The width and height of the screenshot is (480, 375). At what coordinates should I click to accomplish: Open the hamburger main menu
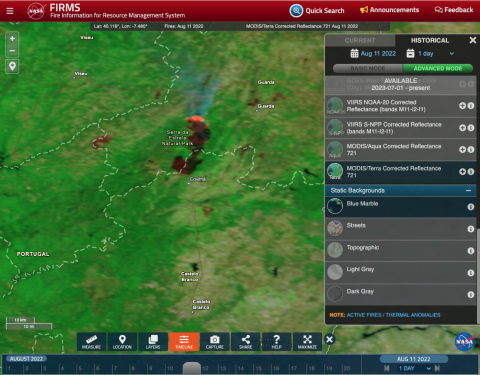(x=10, y=11)
